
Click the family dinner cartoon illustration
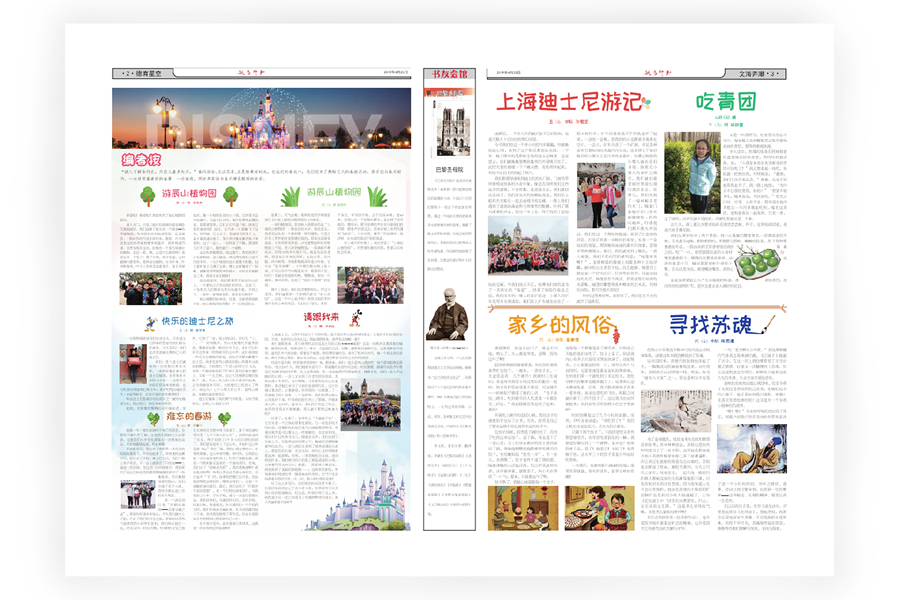(x=523, y=508)
